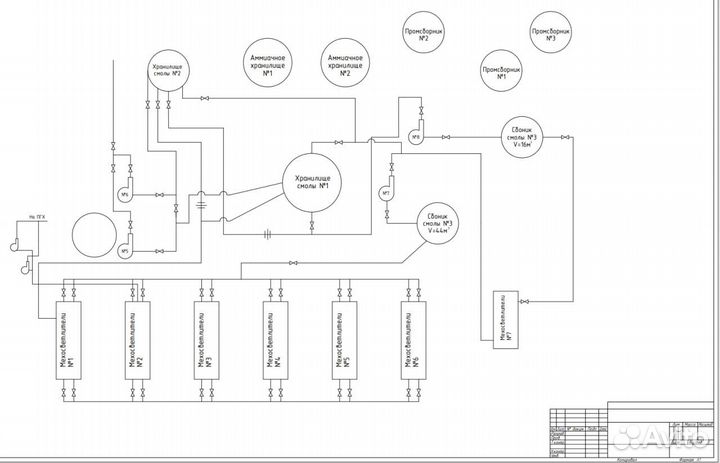
Task: Click the large unlabeled circle at left
Action: click(x=93, y=232)
